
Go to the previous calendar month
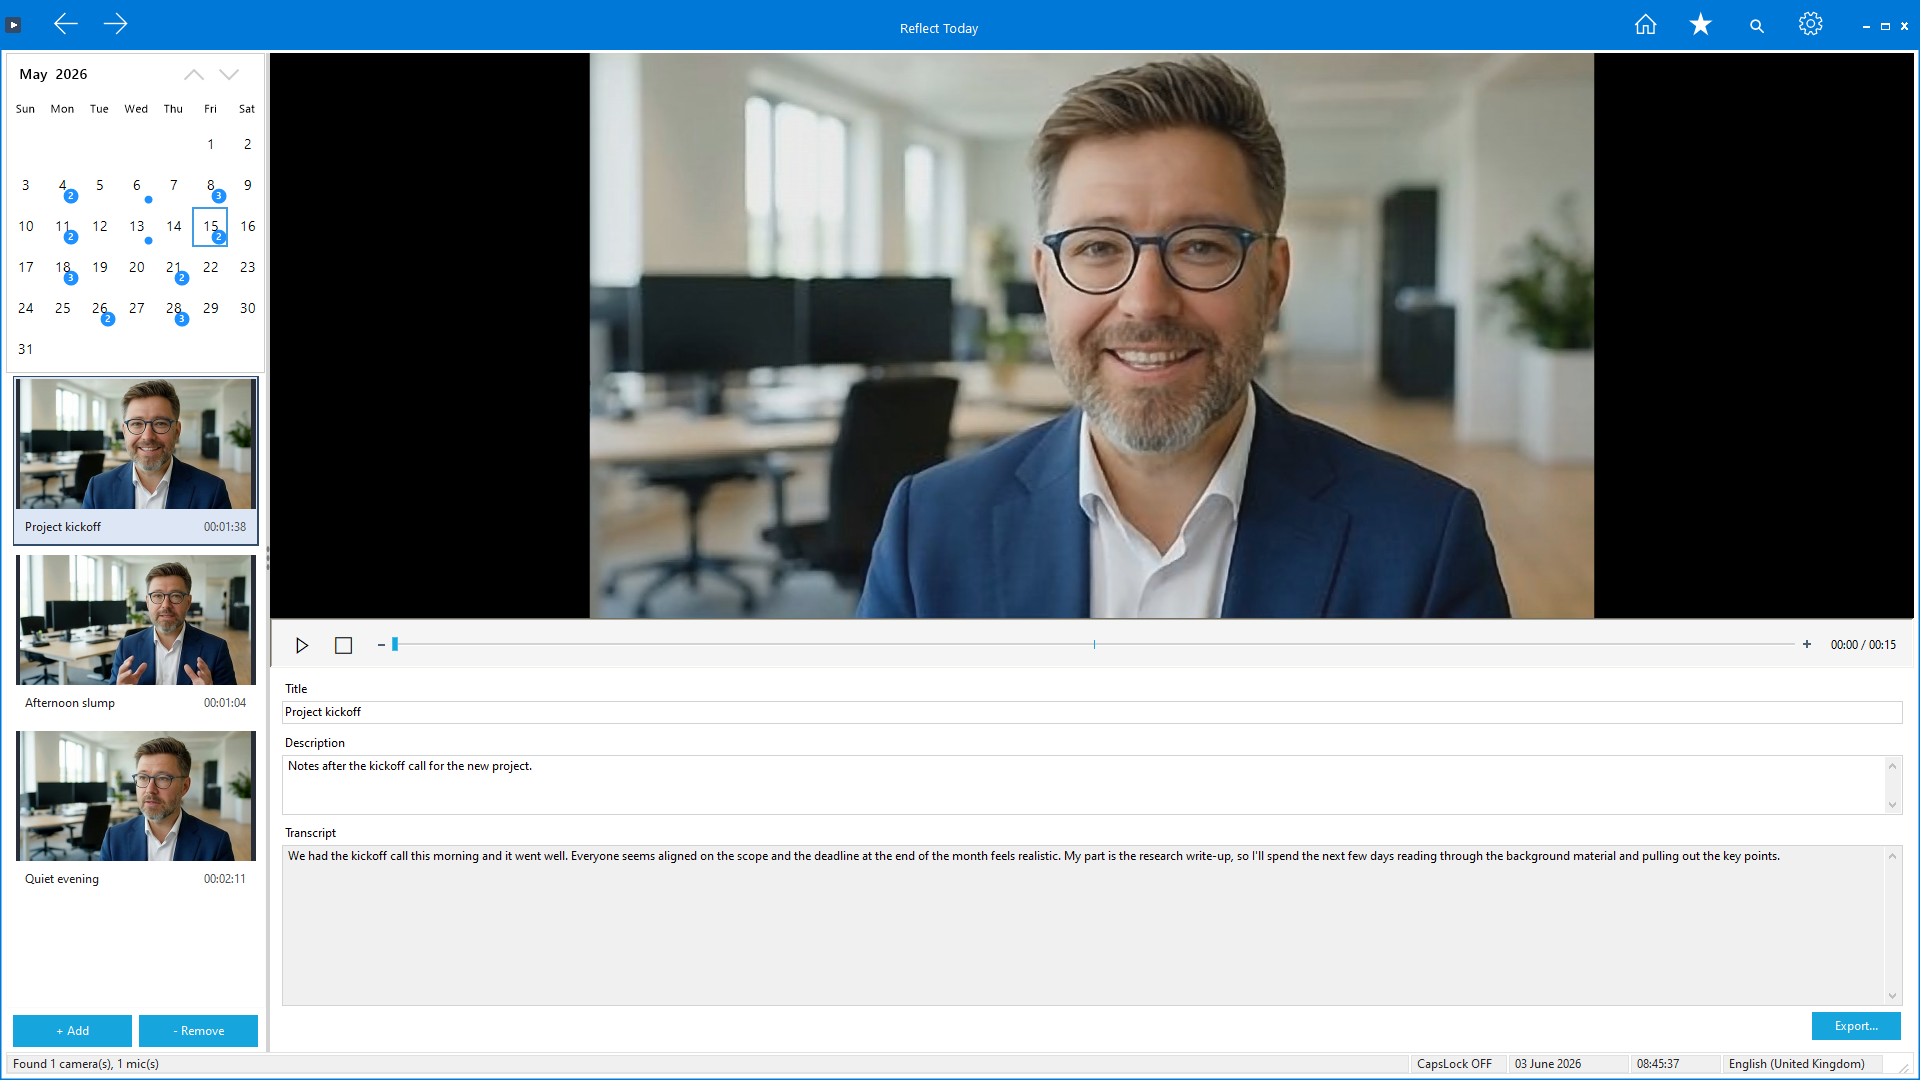pyautogui.click(x=193, y=75)
